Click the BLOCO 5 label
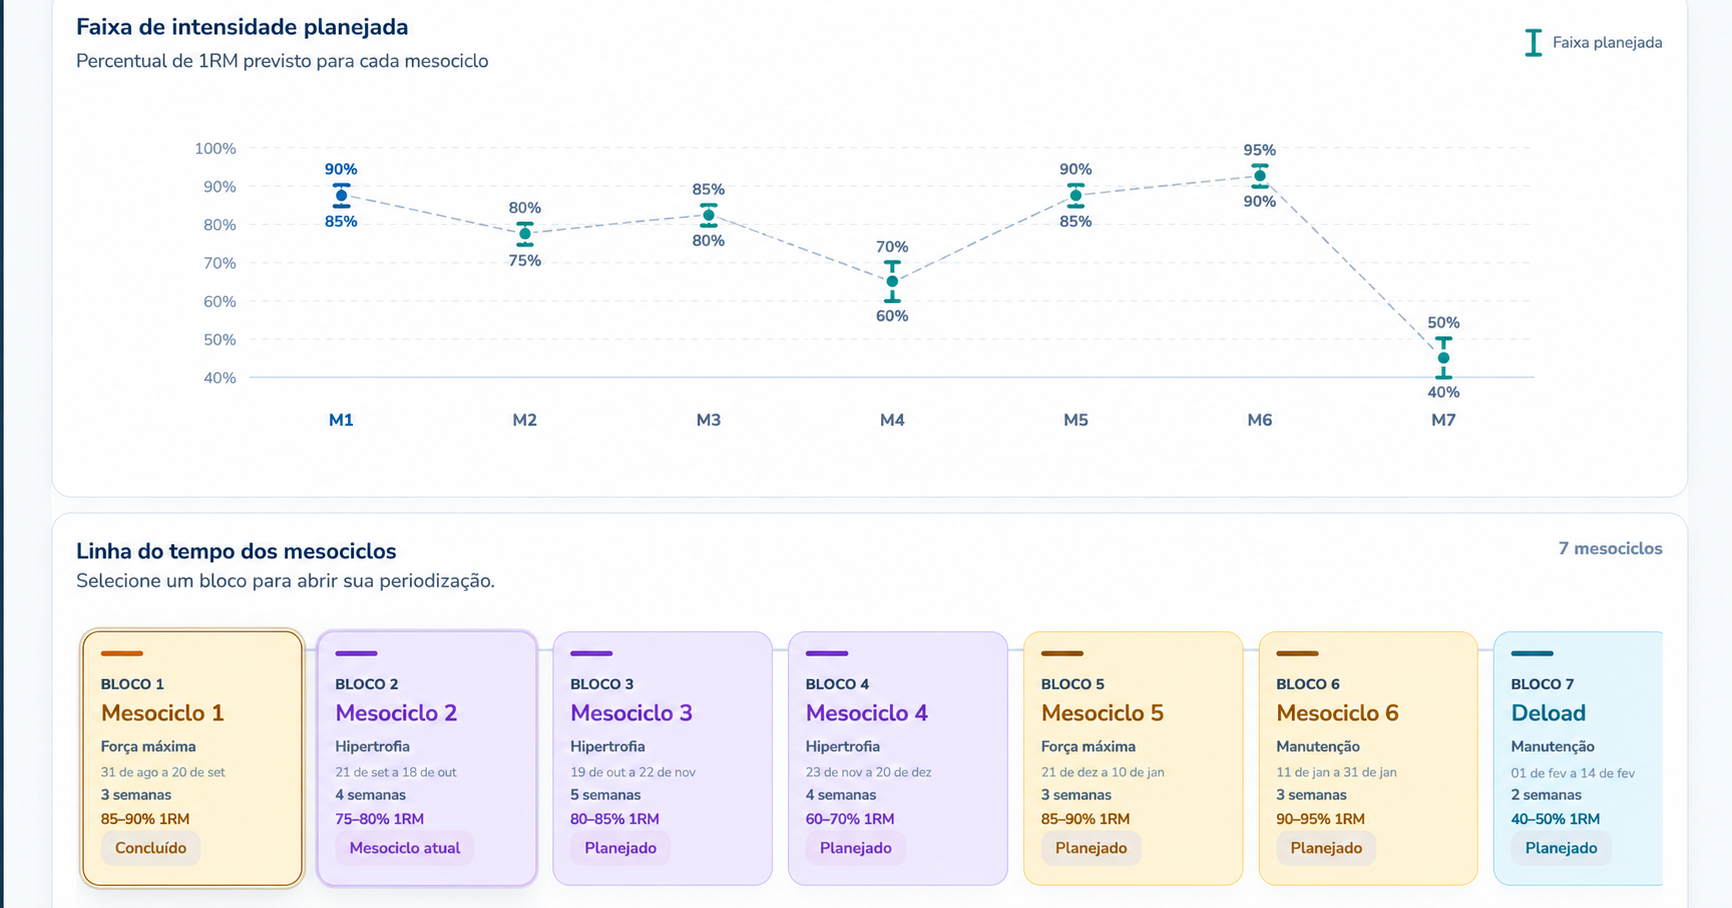Image resolution: width=1732 pixels, height=908 pixels. point(1073,684)
